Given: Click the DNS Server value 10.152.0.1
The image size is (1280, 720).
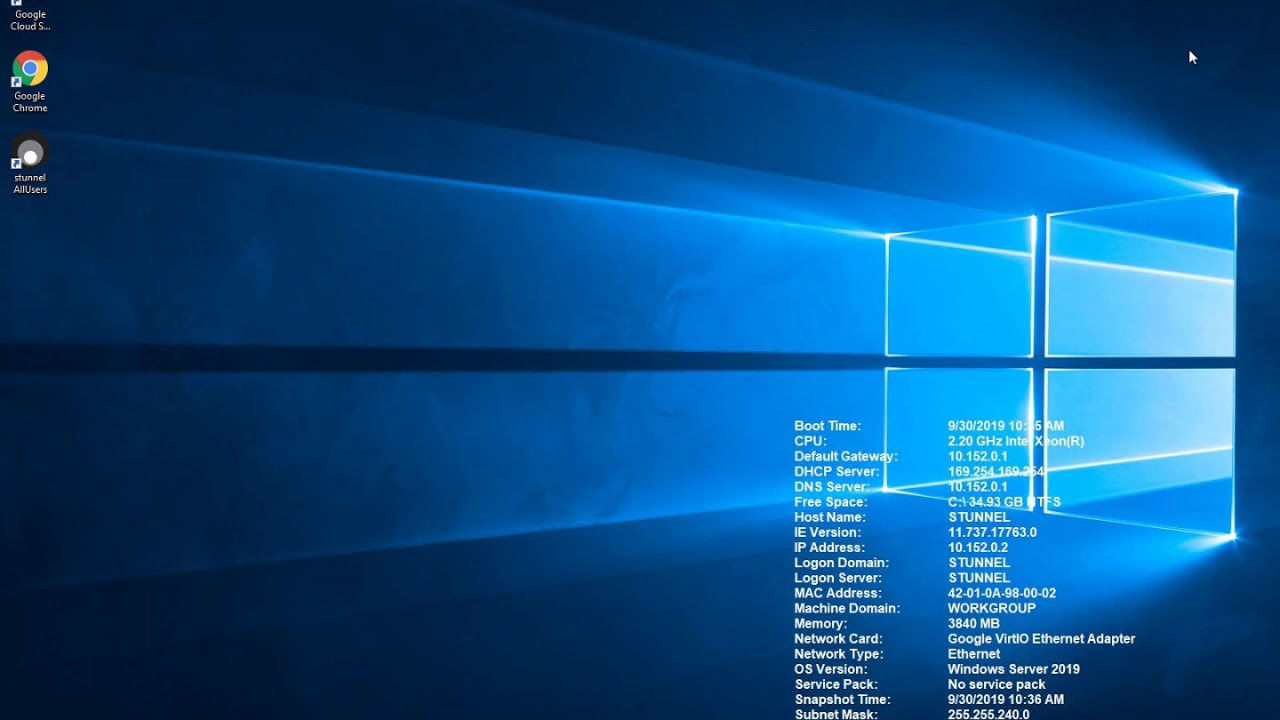Looking at the screenshot, I should pos(978,487).
